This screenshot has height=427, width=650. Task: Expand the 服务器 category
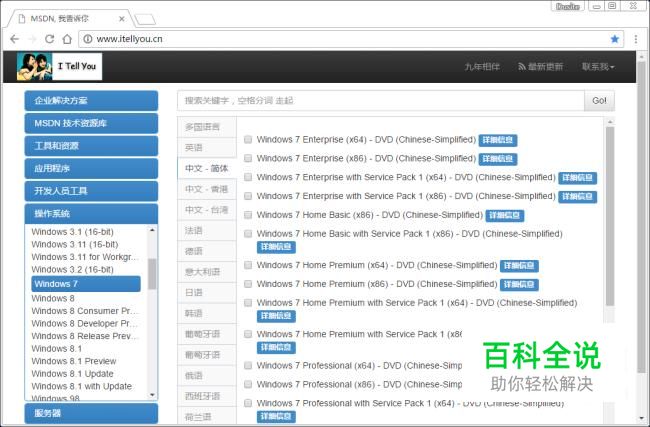click(x=91, y=413)
